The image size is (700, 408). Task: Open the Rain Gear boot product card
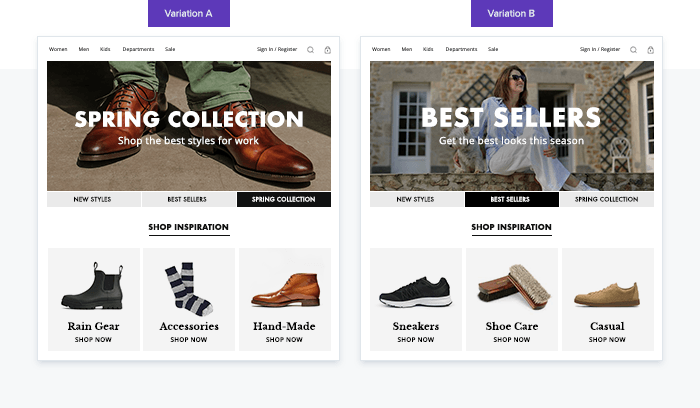click(x=94, y=299)
